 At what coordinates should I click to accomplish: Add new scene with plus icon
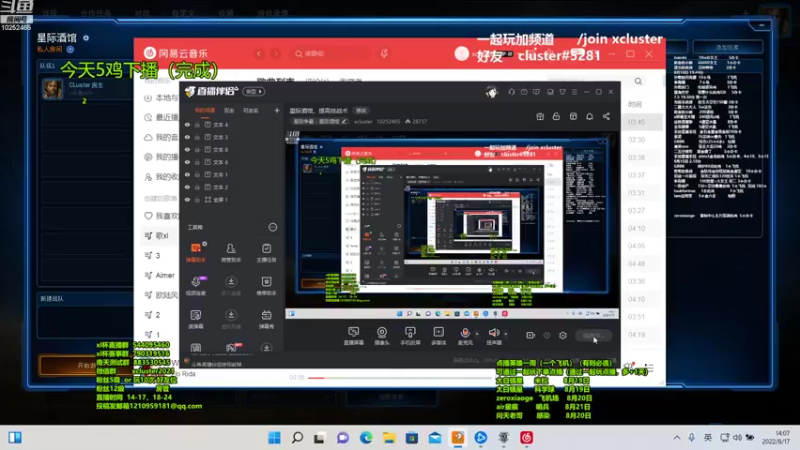[277, 110]
